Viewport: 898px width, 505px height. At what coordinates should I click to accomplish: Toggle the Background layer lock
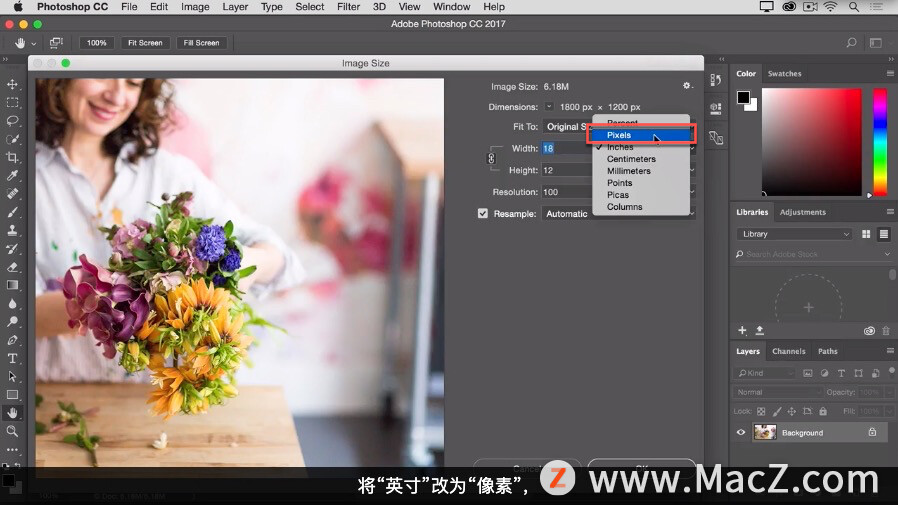click(872, 432)
